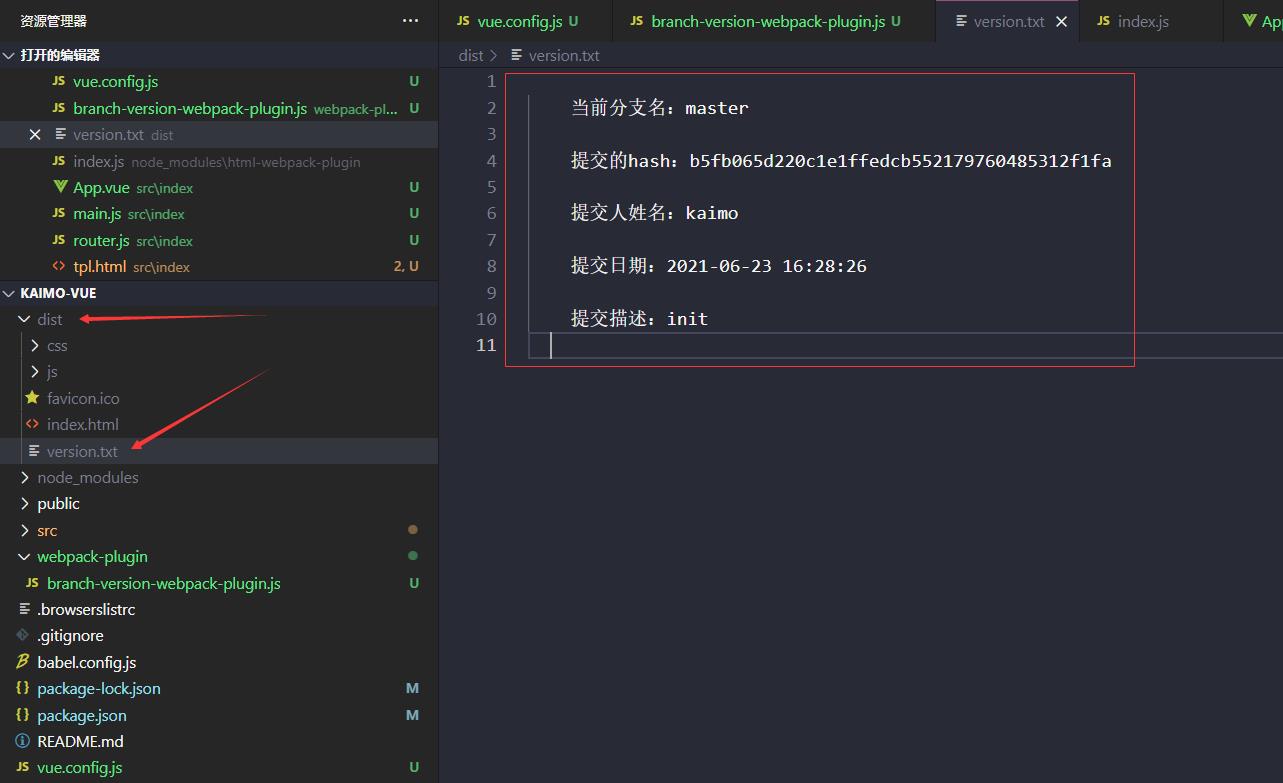Screen dimensions: 1283x783
Task: Click text file icon beside version.txt in tree
Action: (34, 451)
